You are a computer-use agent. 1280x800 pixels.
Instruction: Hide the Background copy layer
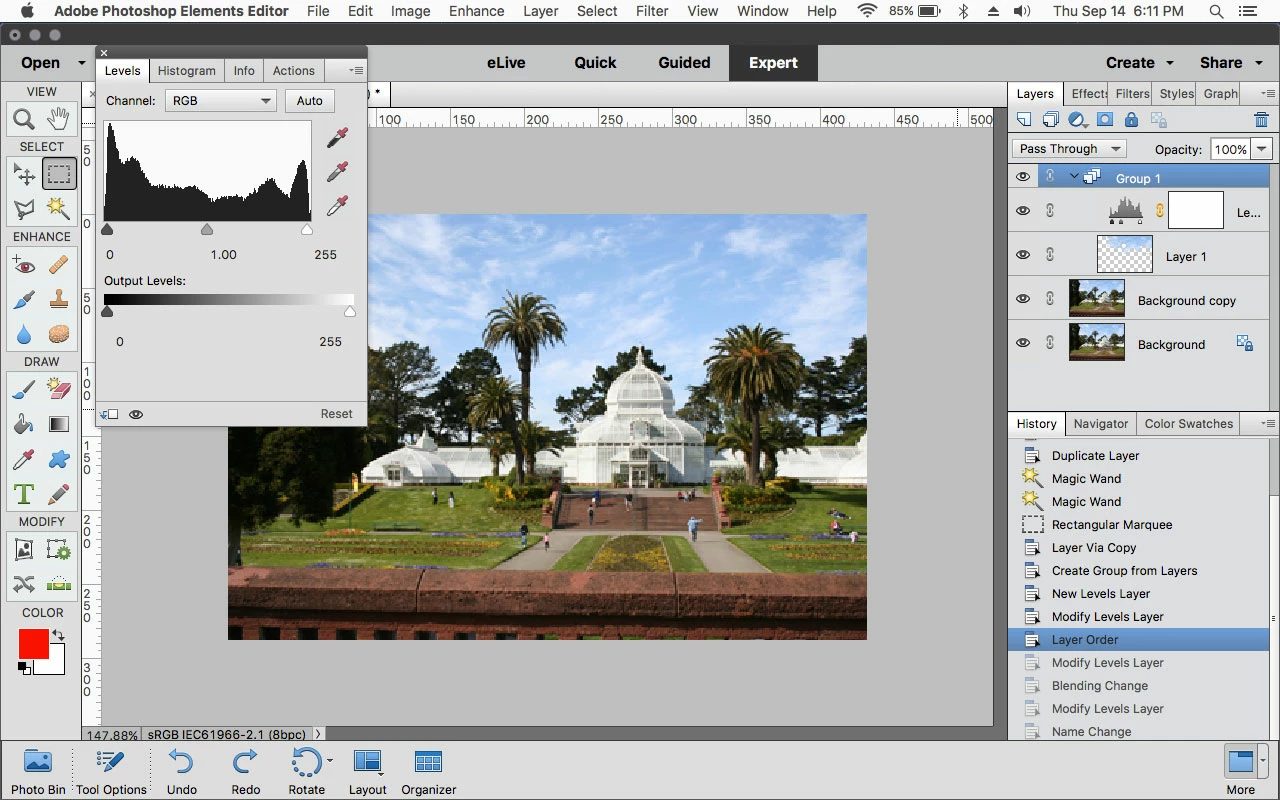tap(1022, 299)
